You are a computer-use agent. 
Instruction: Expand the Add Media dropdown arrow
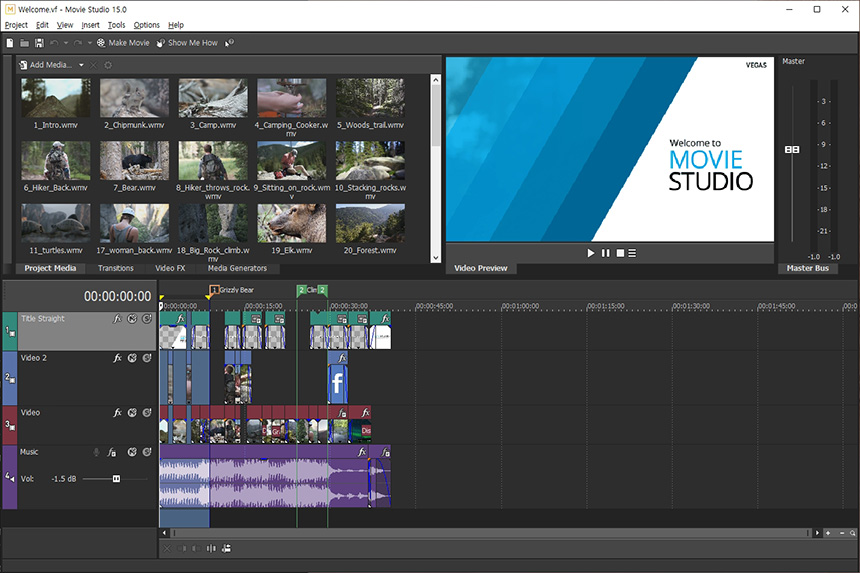pyautogui.click(x=82, y=65)
